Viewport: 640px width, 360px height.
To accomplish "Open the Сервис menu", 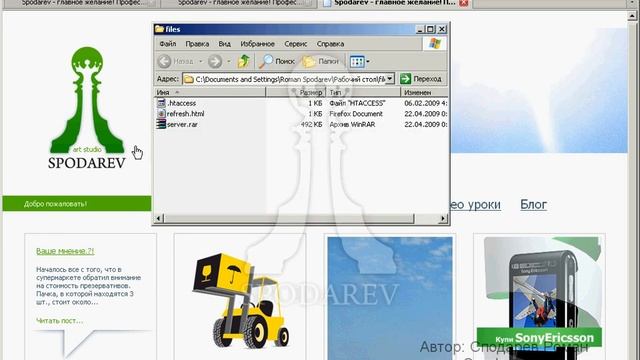I will click(x=296, y=44).
